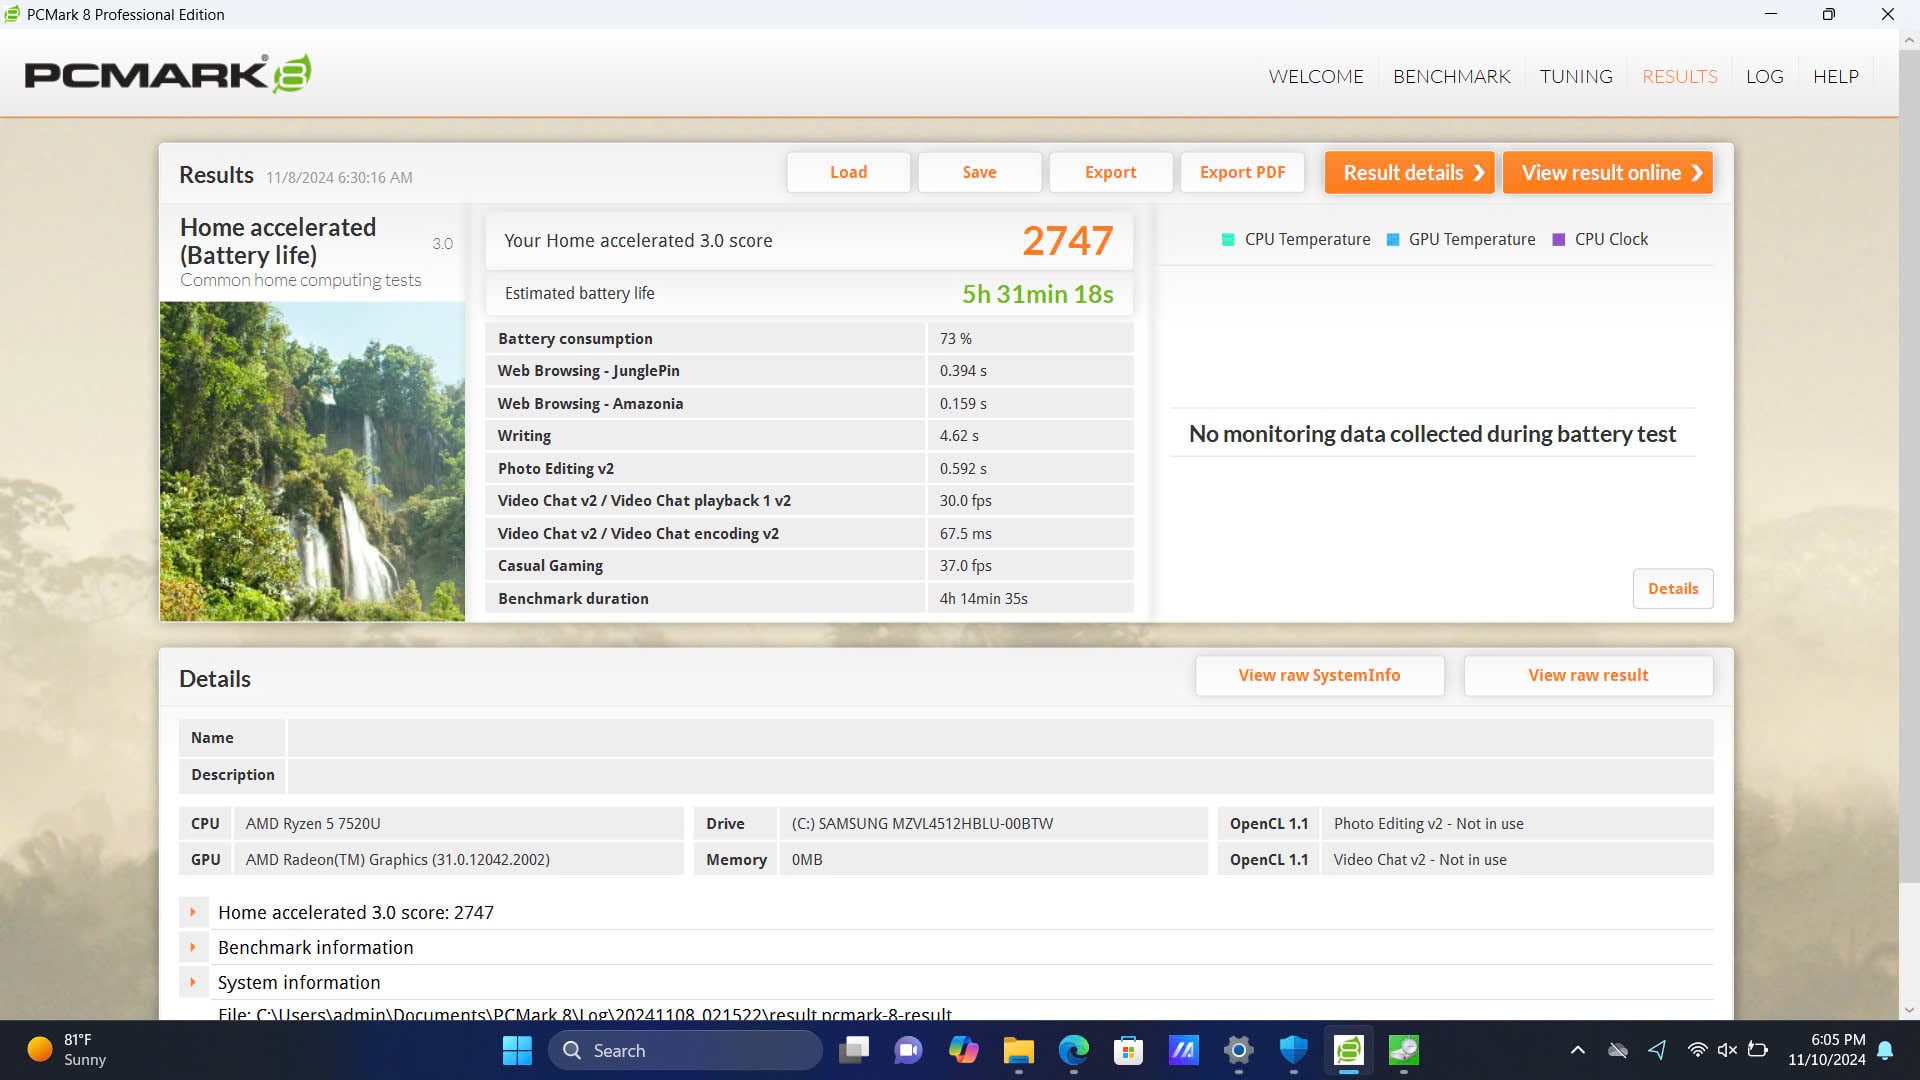
Task: Export result as PDF
Action: click(1242, 172)
